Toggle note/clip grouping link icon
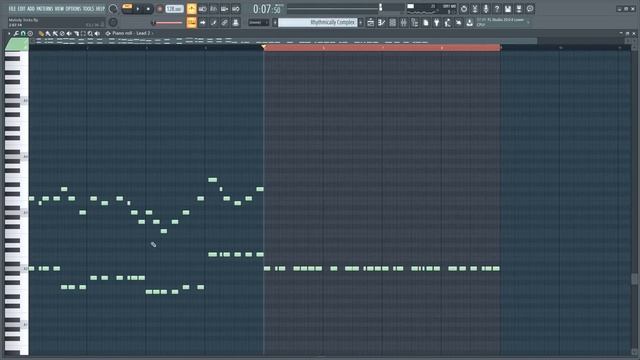 [x=224, y=22]
